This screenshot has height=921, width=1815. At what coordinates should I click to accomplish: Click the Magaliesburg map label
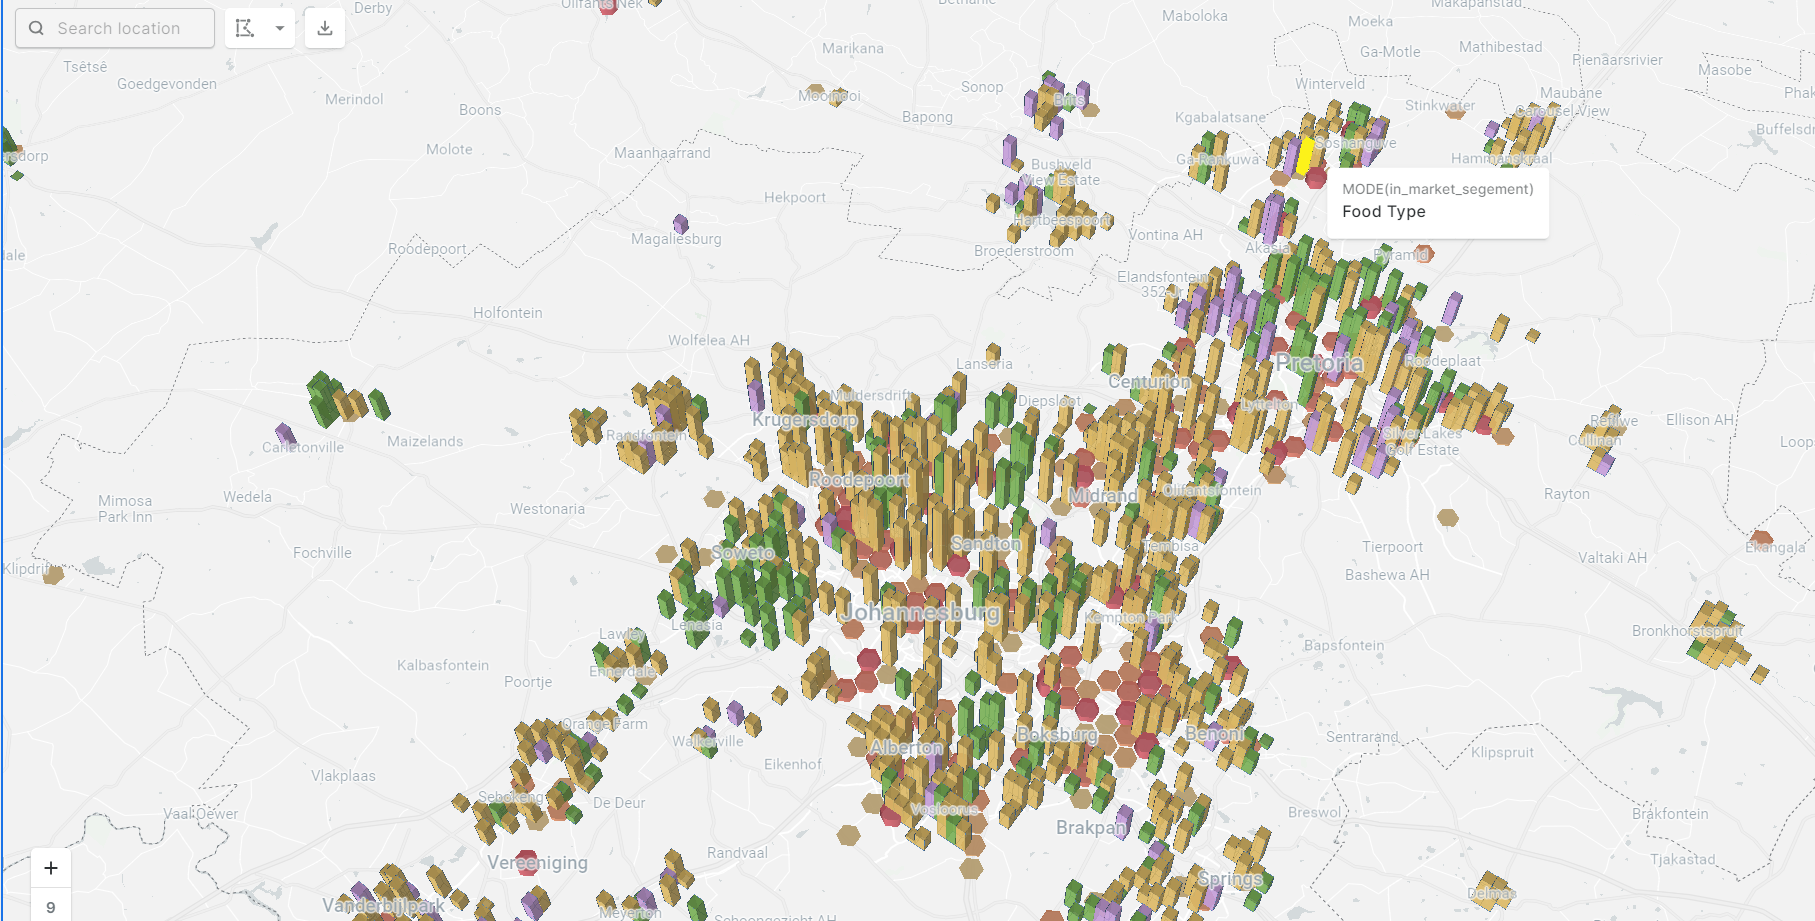676,239
